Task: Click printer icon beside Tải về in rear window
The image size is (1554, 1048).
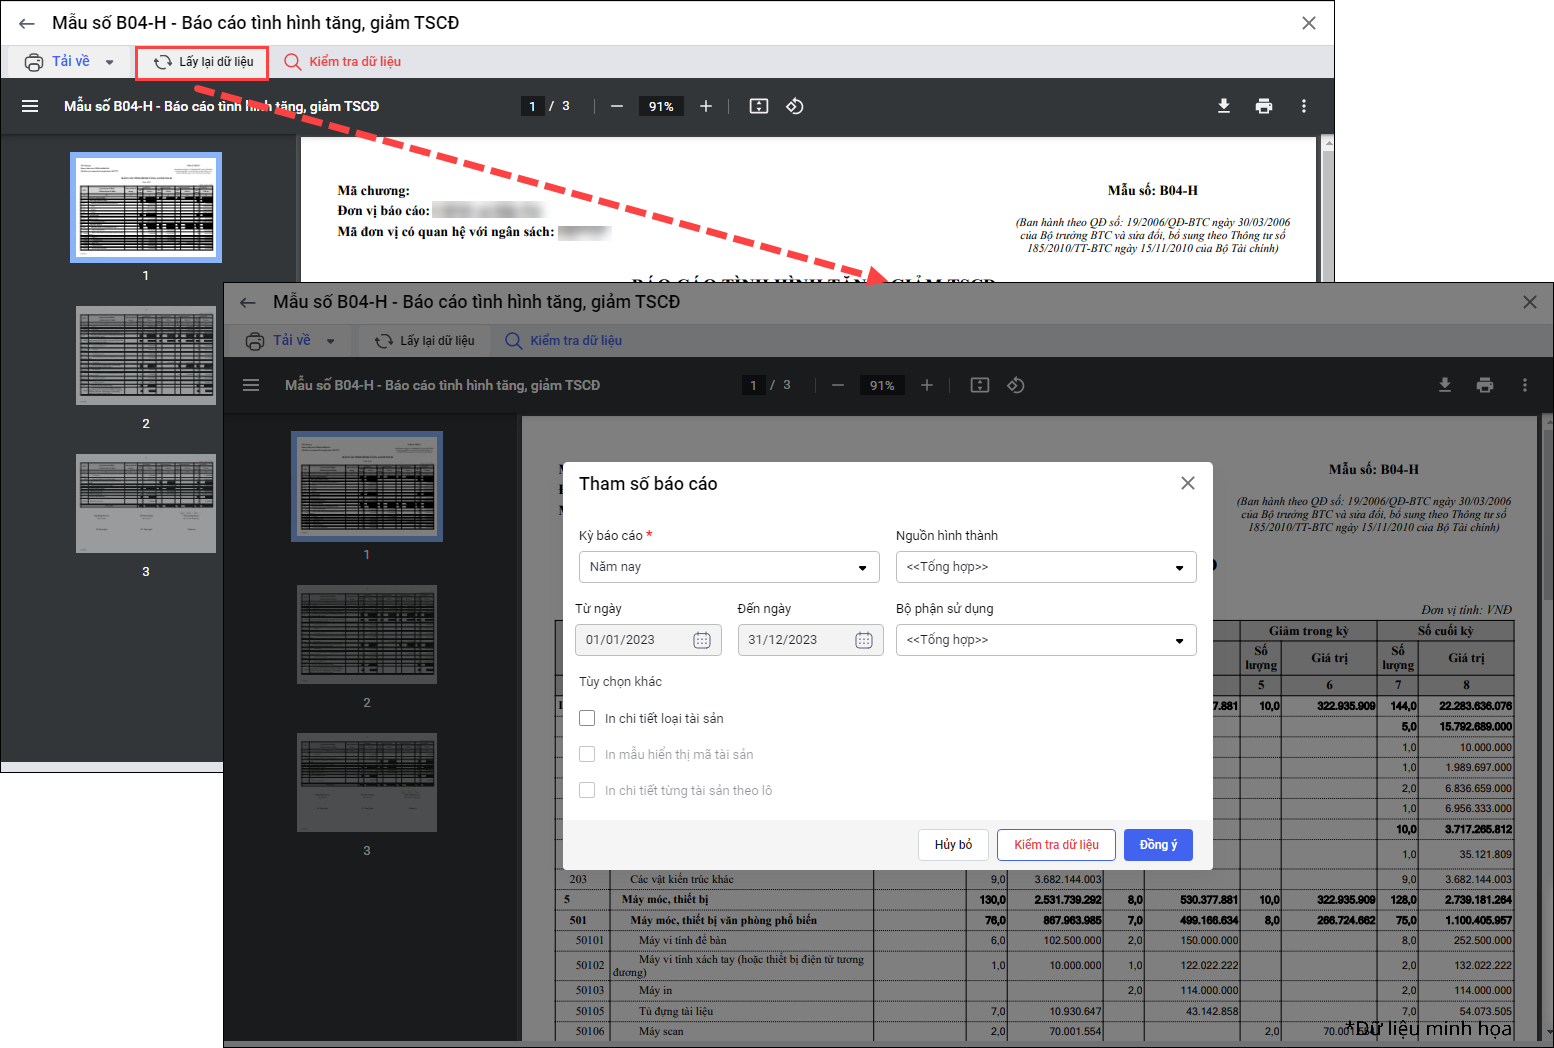Action: [x=34, y=62]
